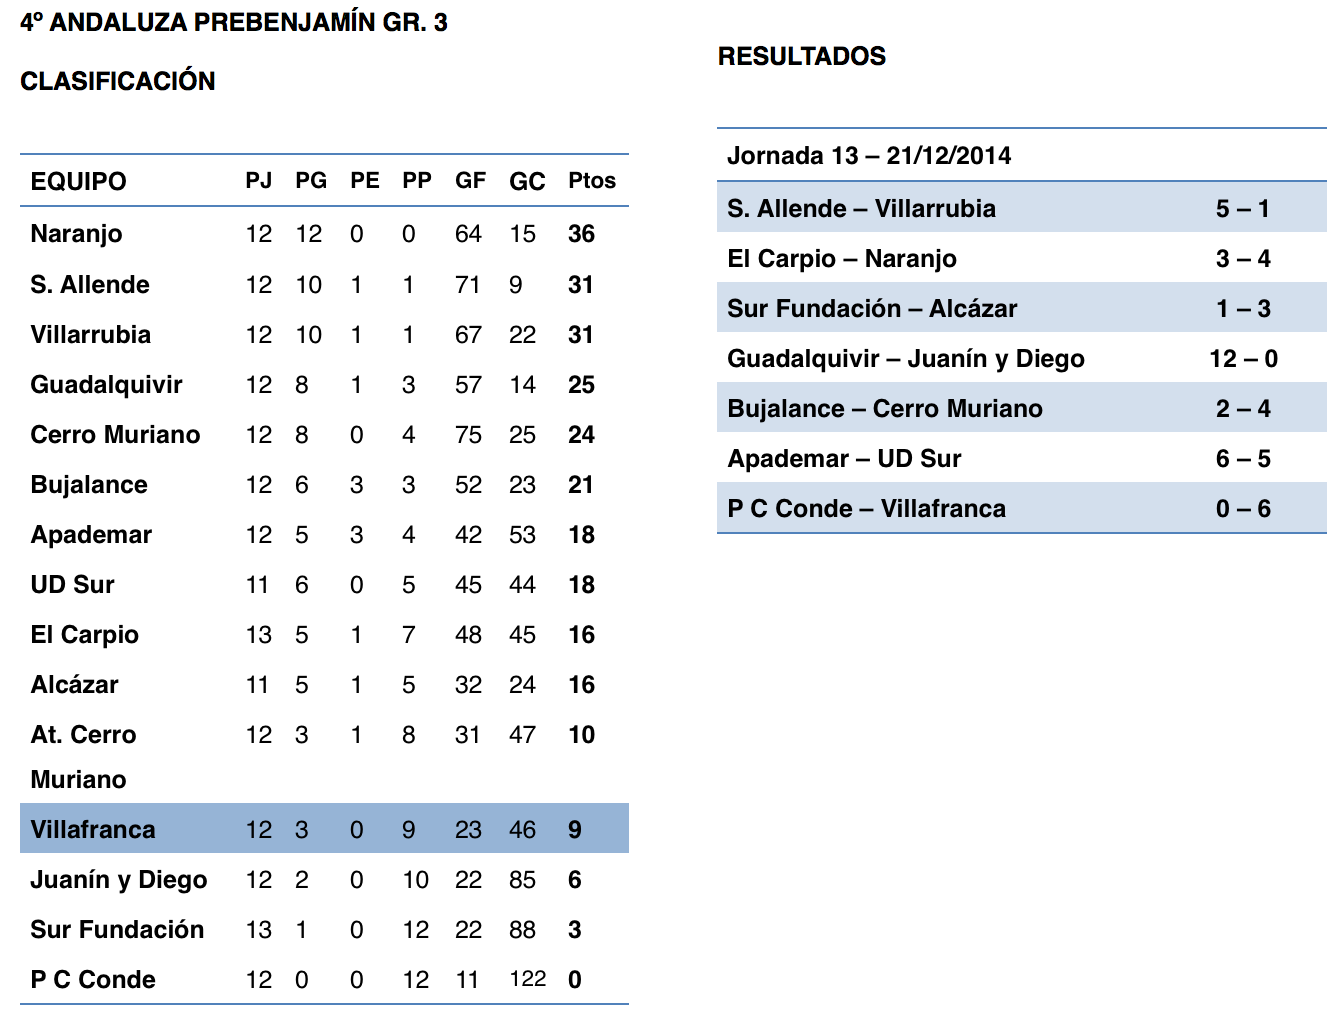Select the P C Conde – Villafranca match
The height and width of the screenshot is (1022, 1340).
[1022, 508]
